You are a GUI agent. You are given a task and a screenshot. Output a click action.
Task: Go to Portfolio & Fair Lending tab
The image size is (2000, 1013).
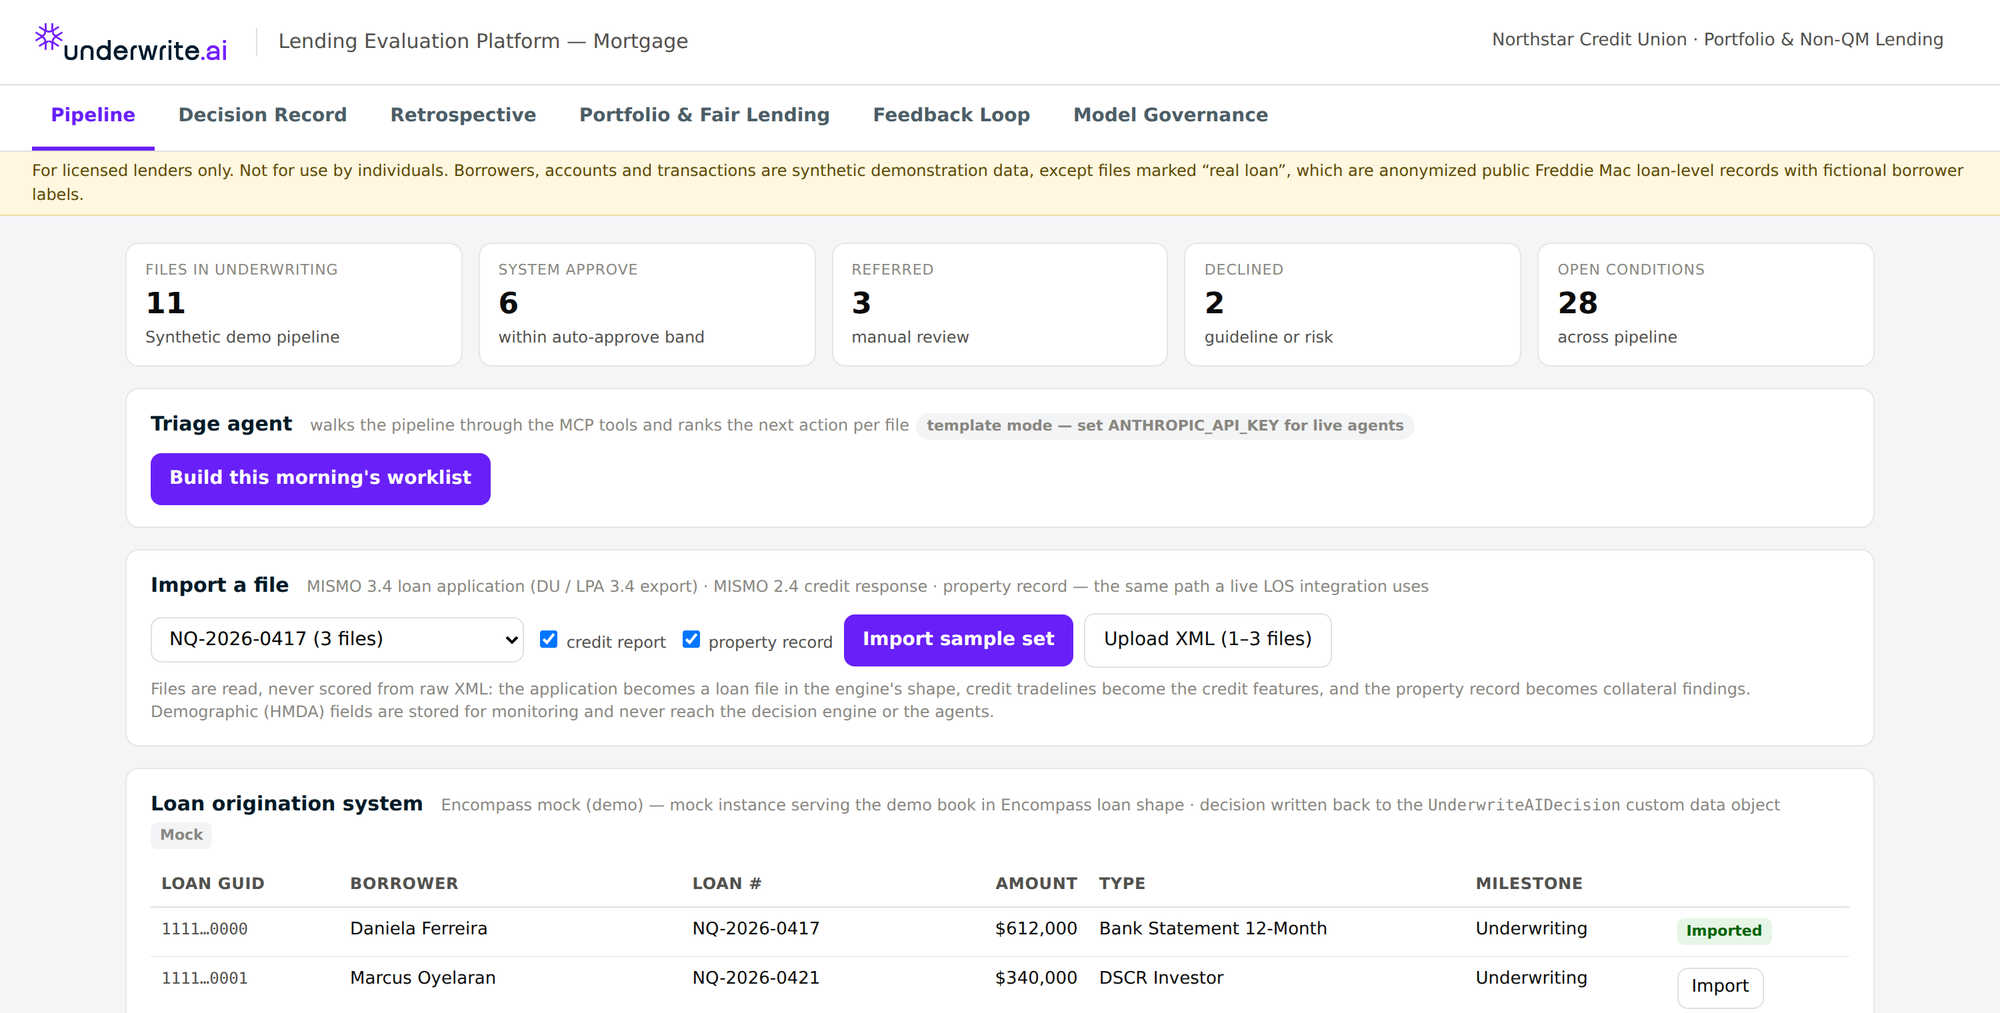coord(705,115)
